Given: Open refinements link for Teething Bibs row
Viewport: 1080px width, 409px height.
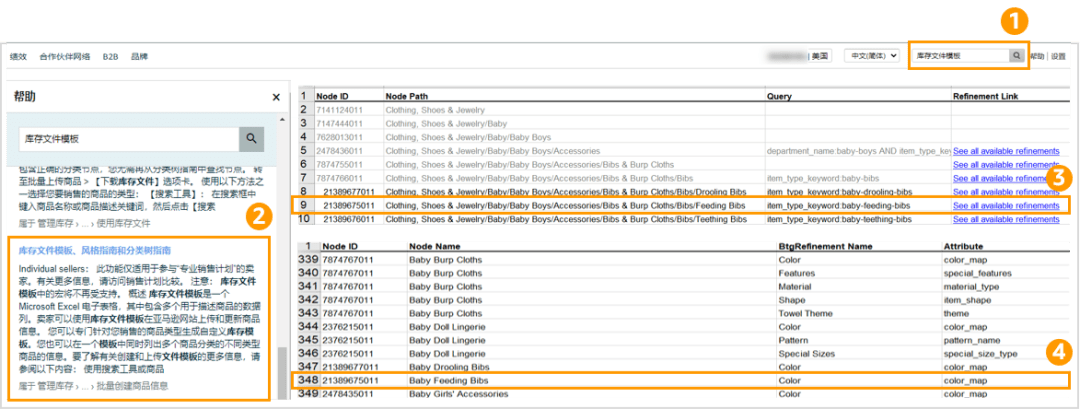Looking at the screenshot, I should pyautogui.click(x=1005, y=218).
